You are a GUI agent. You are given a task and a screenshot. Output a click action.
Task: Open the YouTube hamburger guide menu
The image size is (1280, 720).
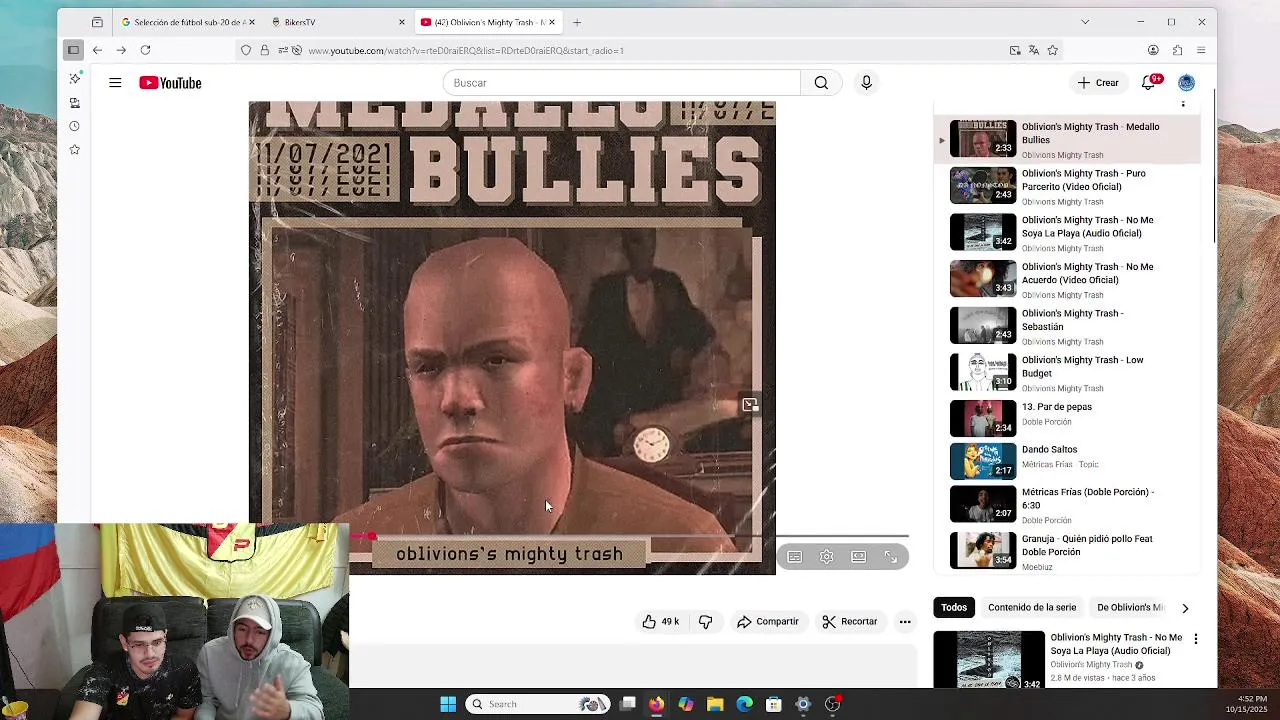click(x=115, y=83)
